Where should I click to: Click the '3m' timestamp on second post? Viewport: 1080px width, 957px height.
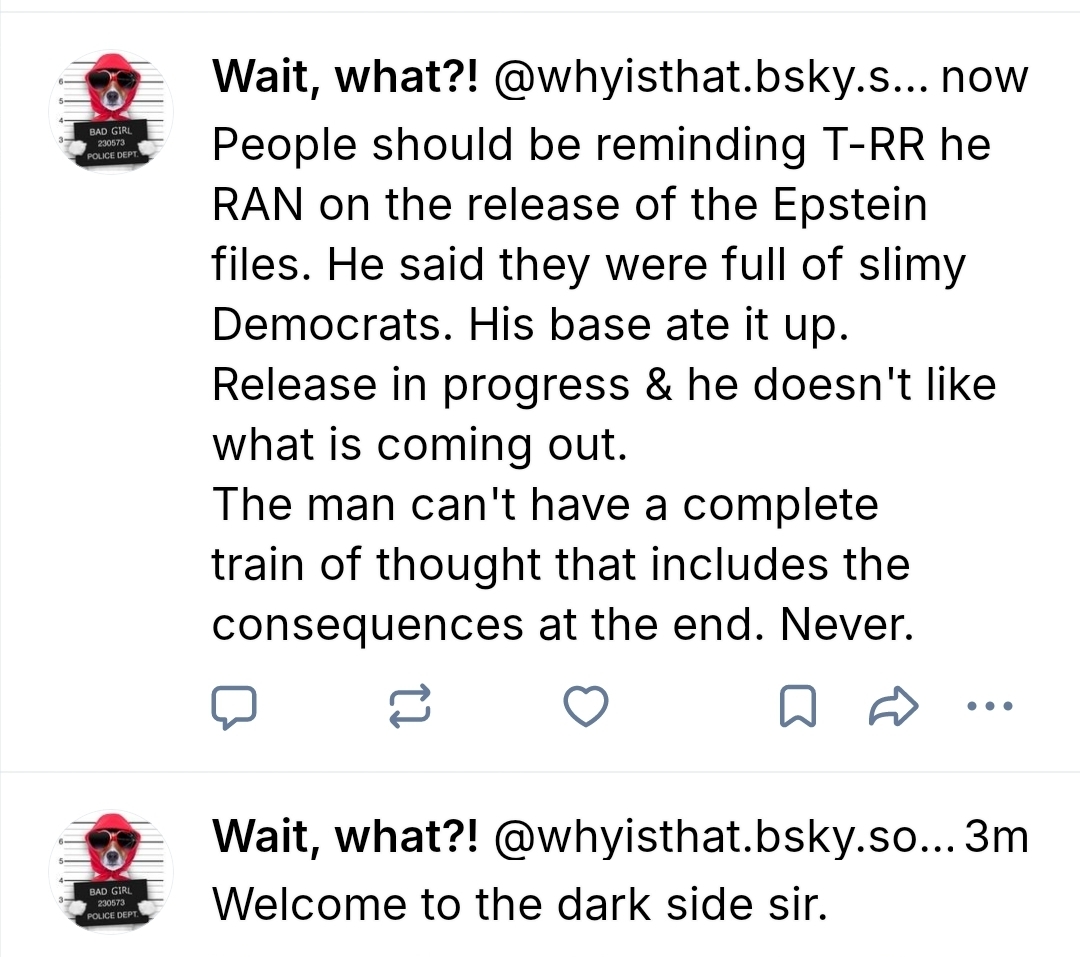(x=998, y=837)
